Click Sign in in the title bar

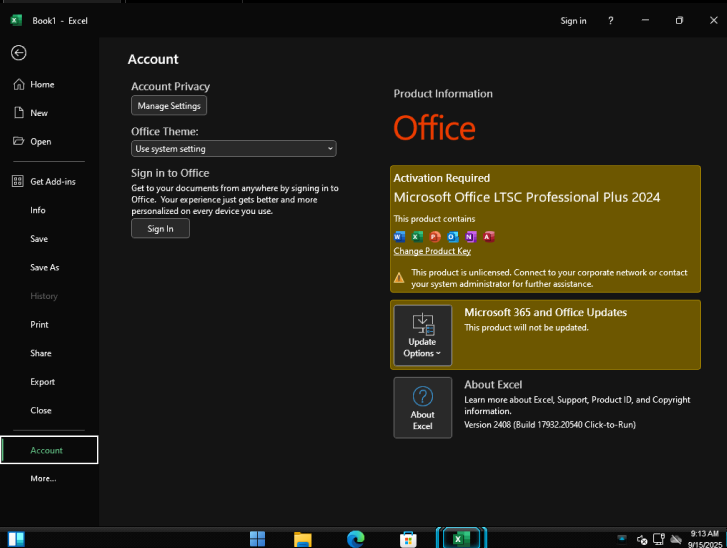[x=573, y=21]
